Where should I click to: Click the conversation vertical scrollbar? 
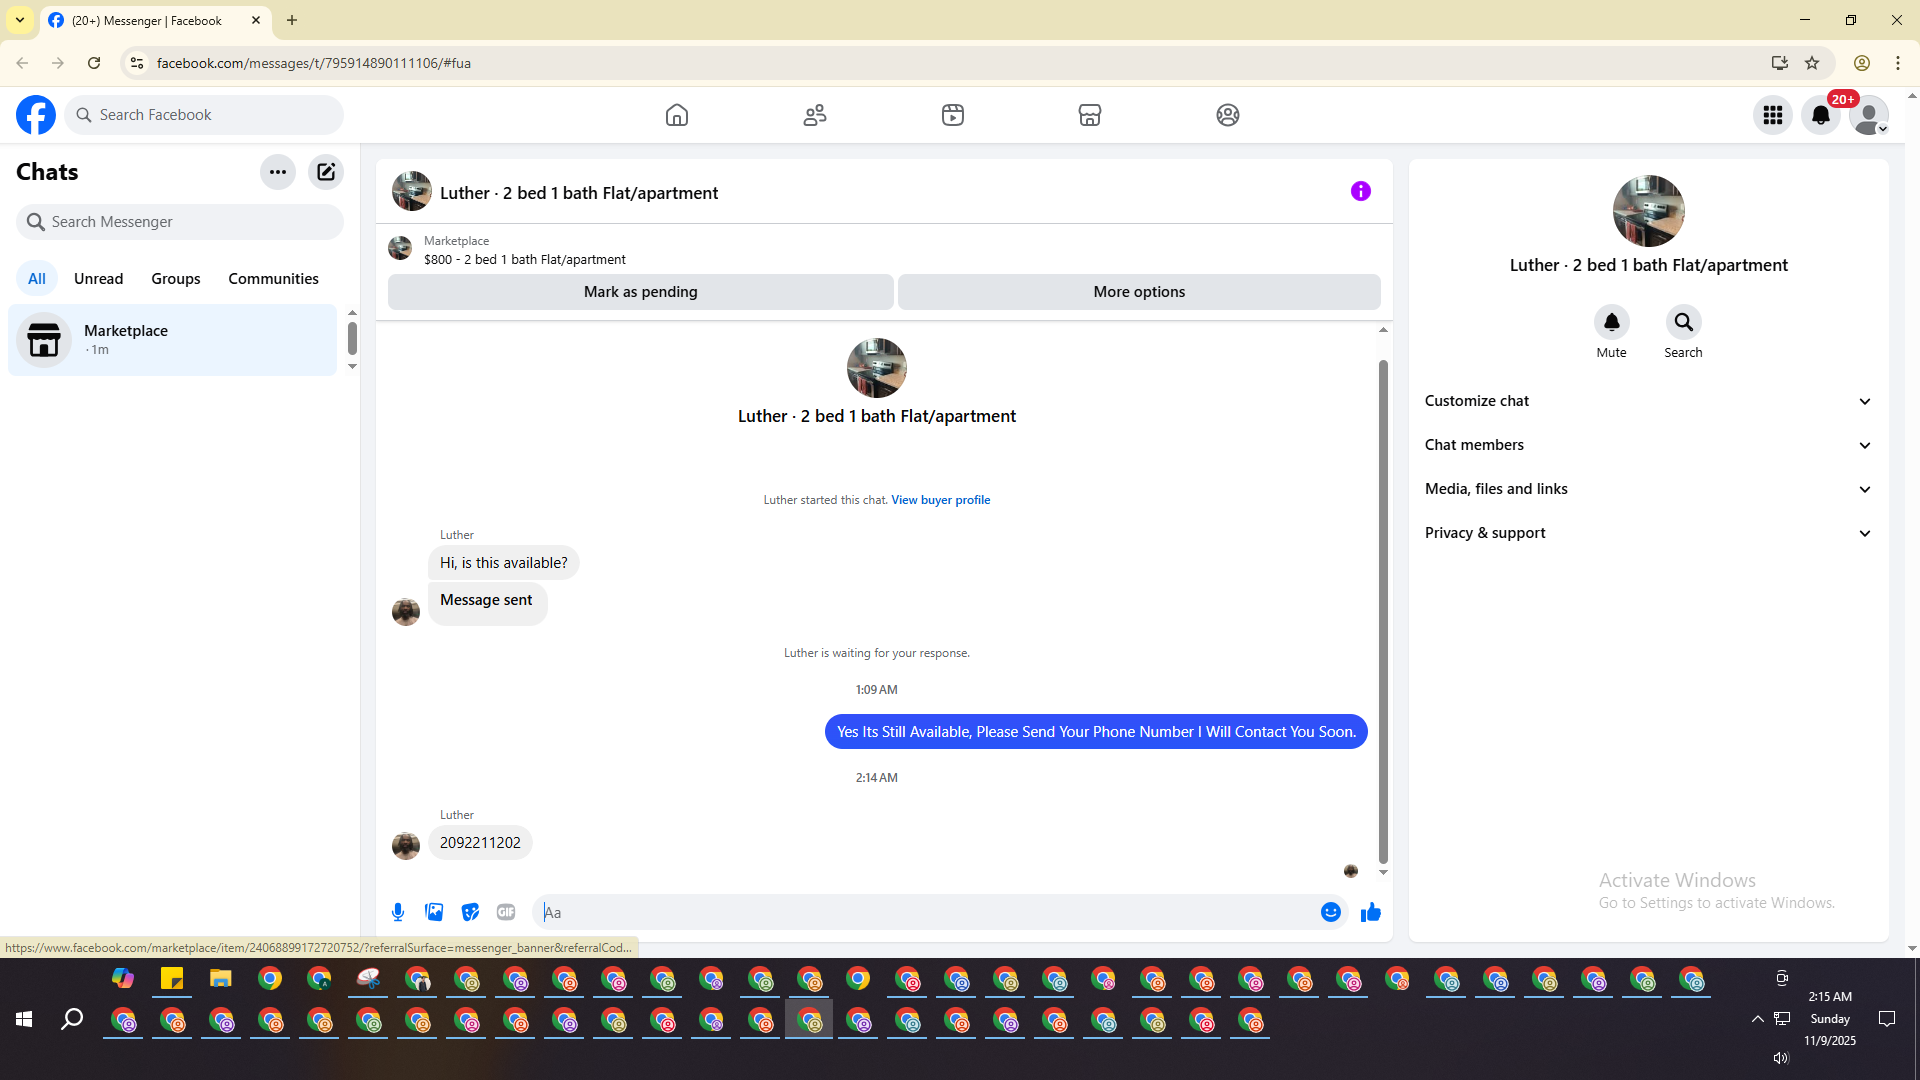pos(1383,610)
